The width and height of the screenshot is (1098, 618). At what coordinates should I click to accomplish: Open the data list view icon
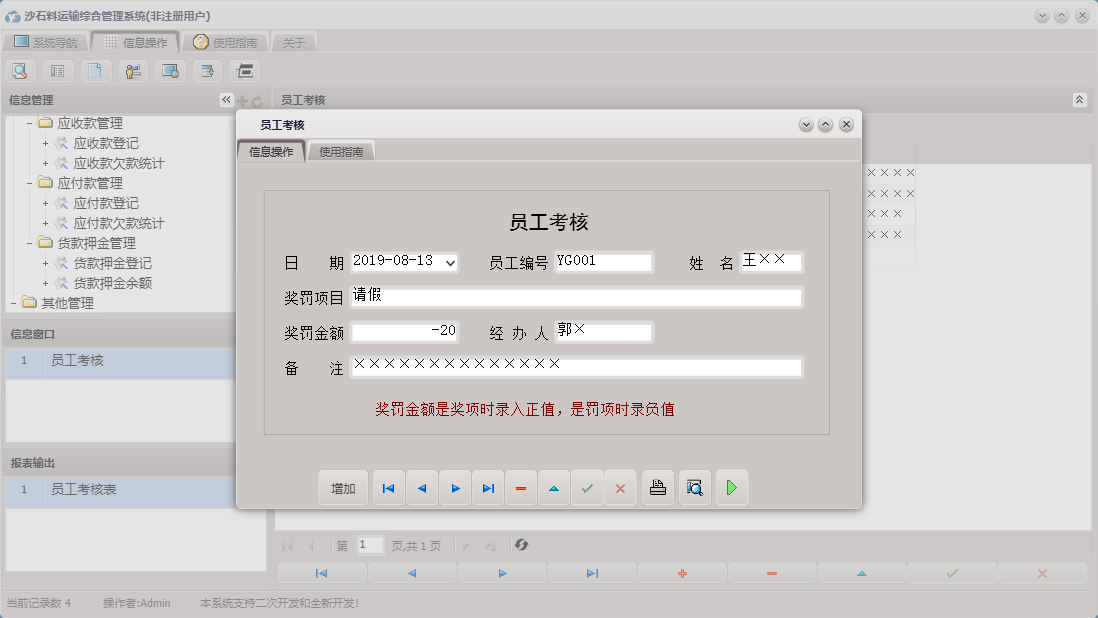[57, 71]
